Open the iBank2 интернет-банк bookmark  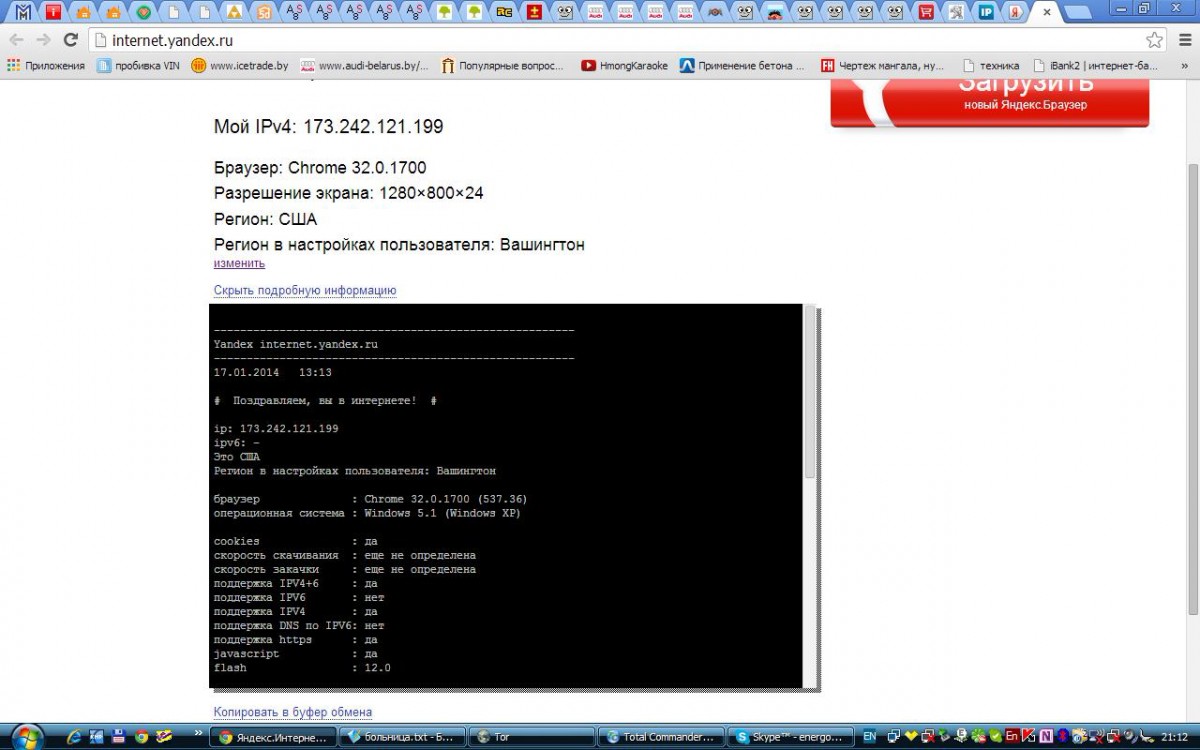click(1095, 65)
